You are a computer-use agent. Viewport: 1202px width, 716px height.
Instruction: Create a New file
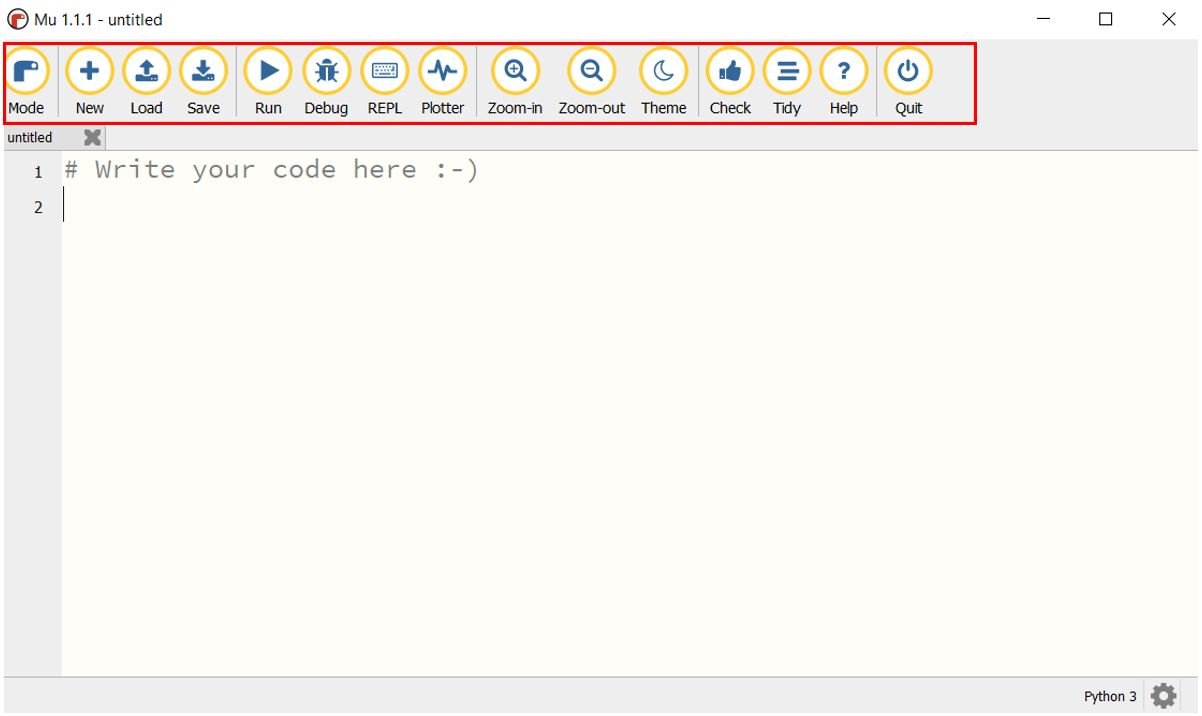point(89,81)
